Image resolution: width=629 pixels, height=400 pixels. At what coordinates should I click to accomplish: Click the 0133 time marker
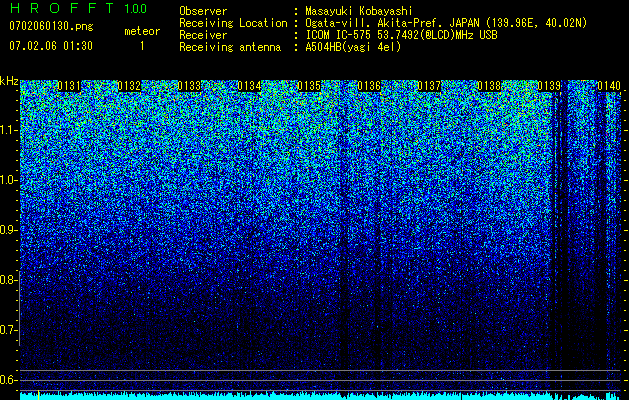(x=189, y=86)
